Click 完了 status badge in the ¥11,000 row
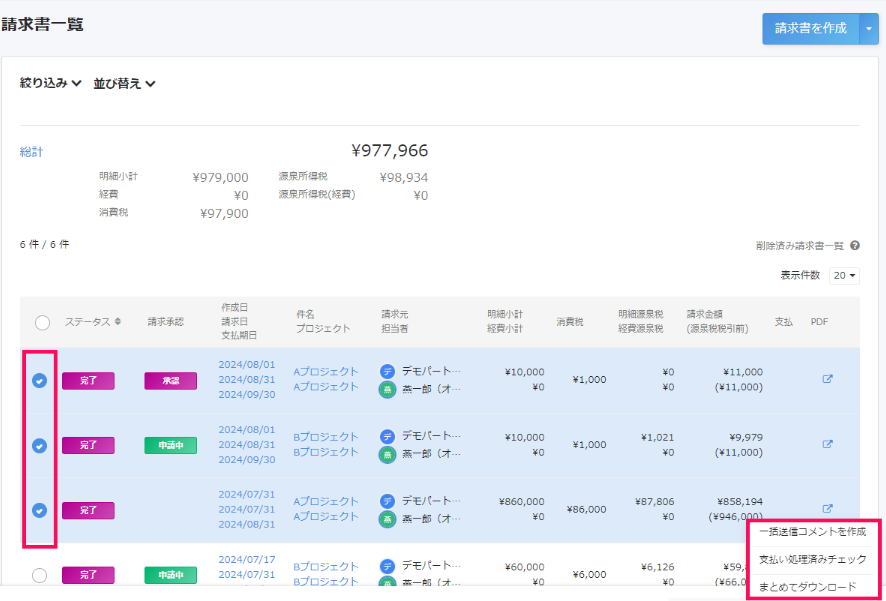Image resolution: width=886 pixels, height=601 pixels. [88, 381]
